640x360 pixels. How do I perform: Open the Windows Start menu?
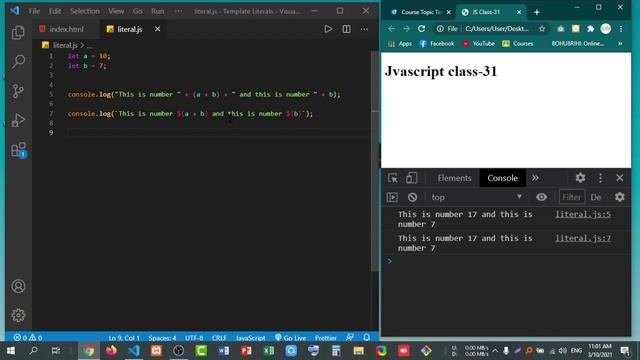11,351
